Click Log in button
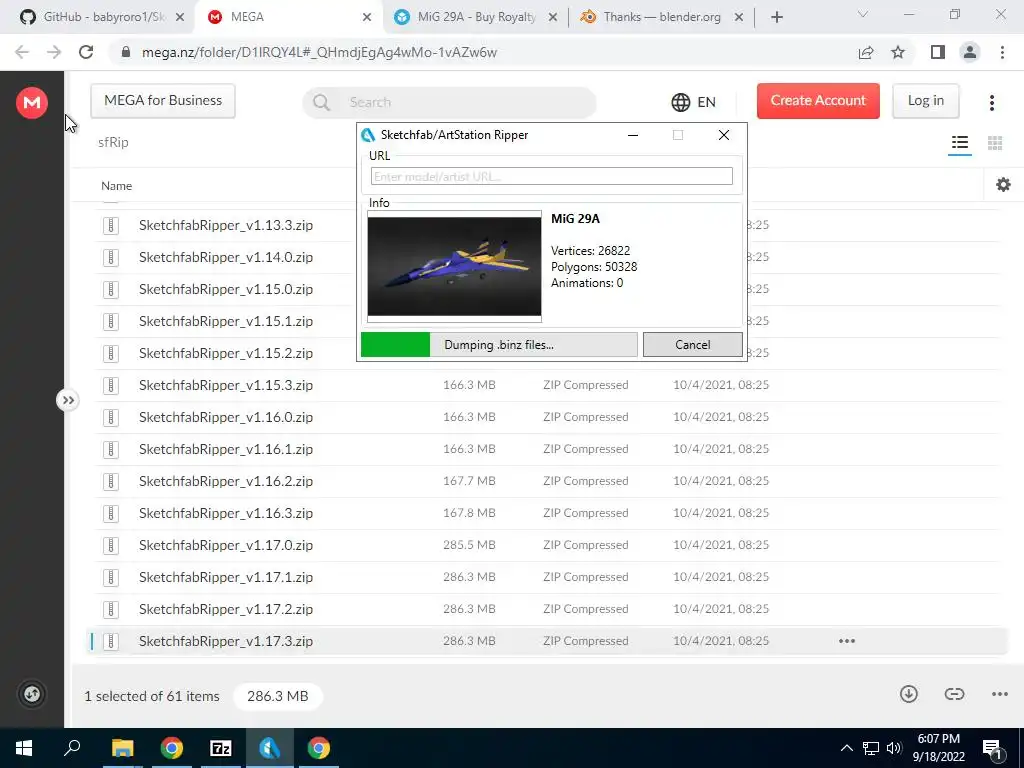1024x768 pixels. [925, 101]
